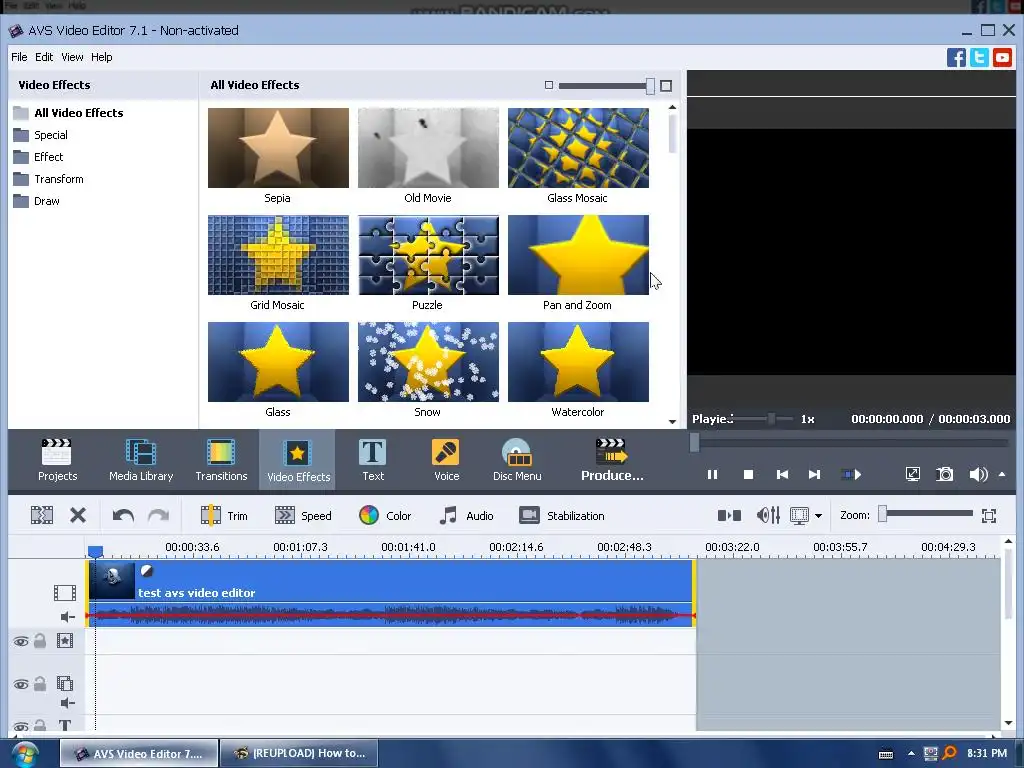
Task: Mute the overlay track audio
Action: (67, 703)
